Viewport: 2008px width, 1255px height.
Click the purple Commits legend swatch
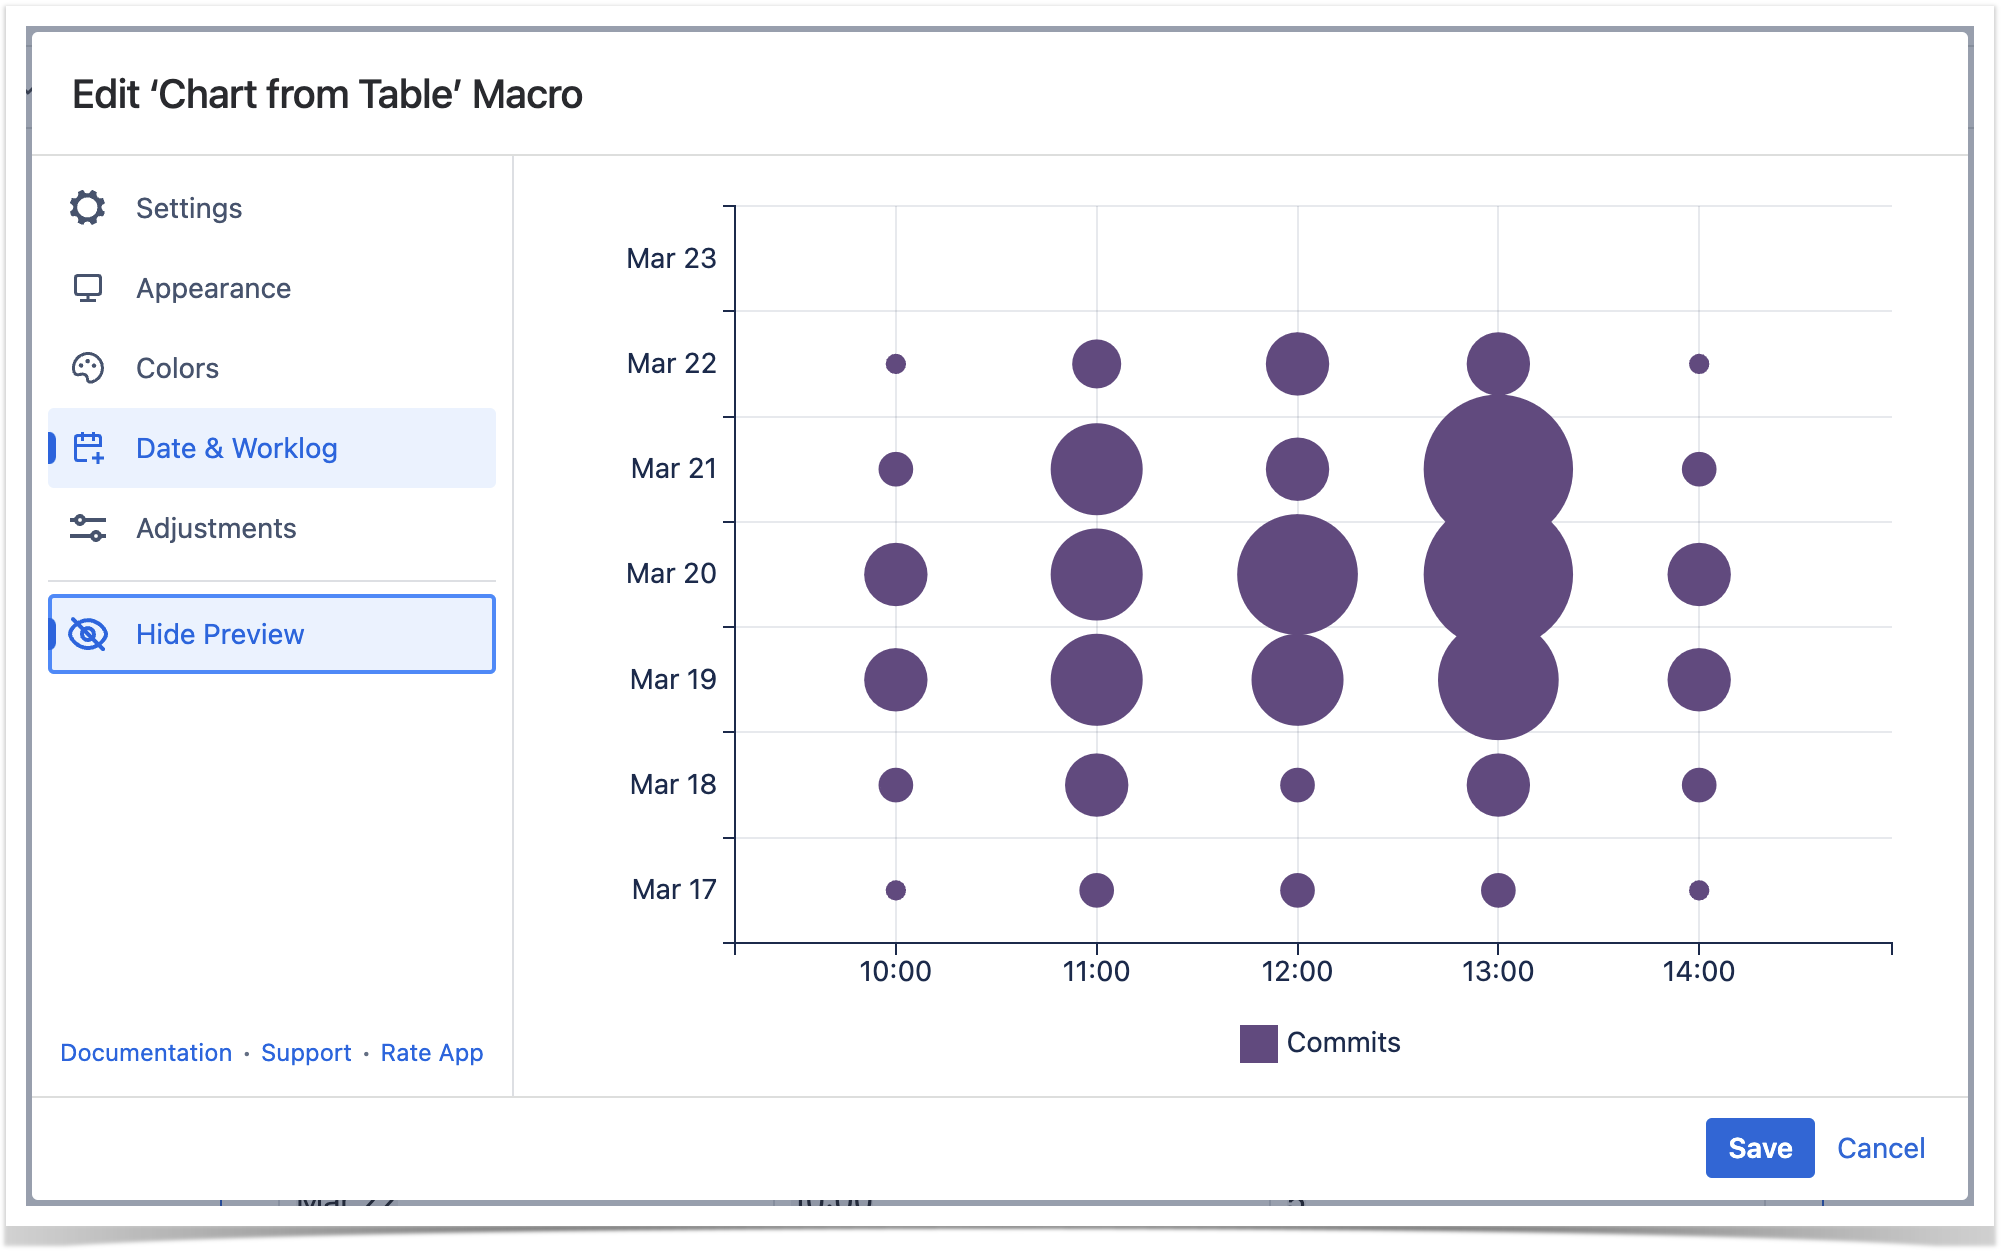pos(1258,1043)
